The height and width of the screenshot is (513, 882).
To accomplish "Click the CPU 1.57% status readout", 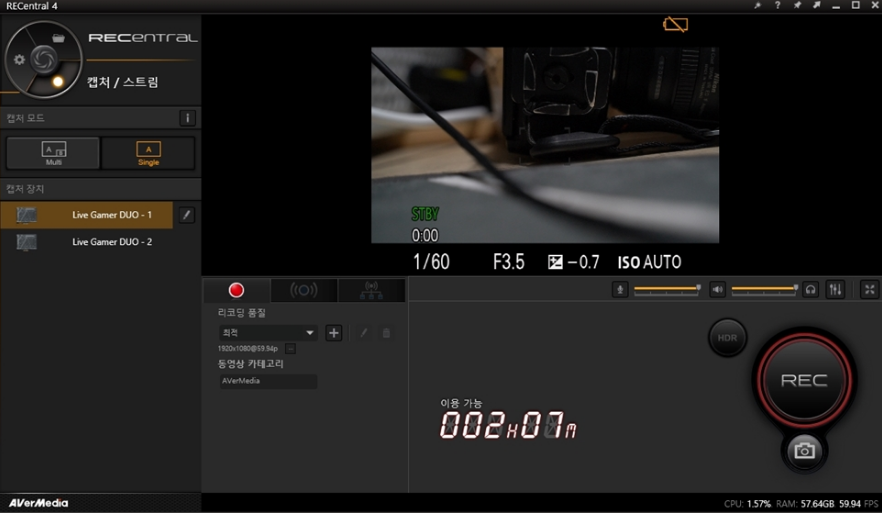I will [747, 503].
